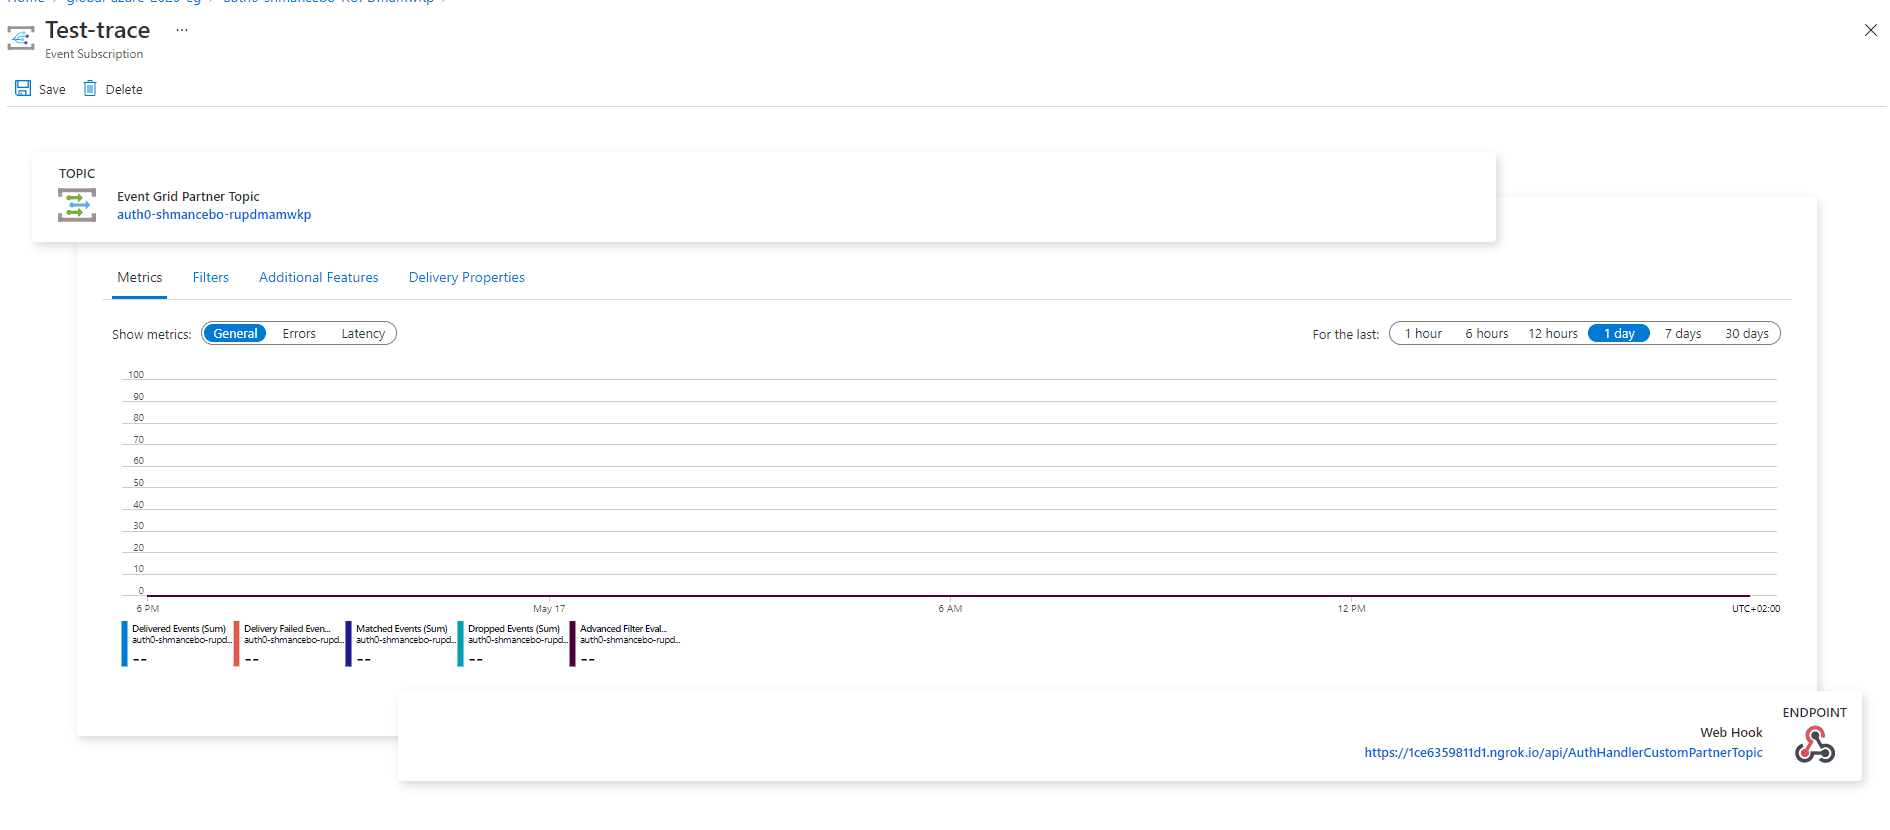Click the Test-trace title text

point(98,30)
